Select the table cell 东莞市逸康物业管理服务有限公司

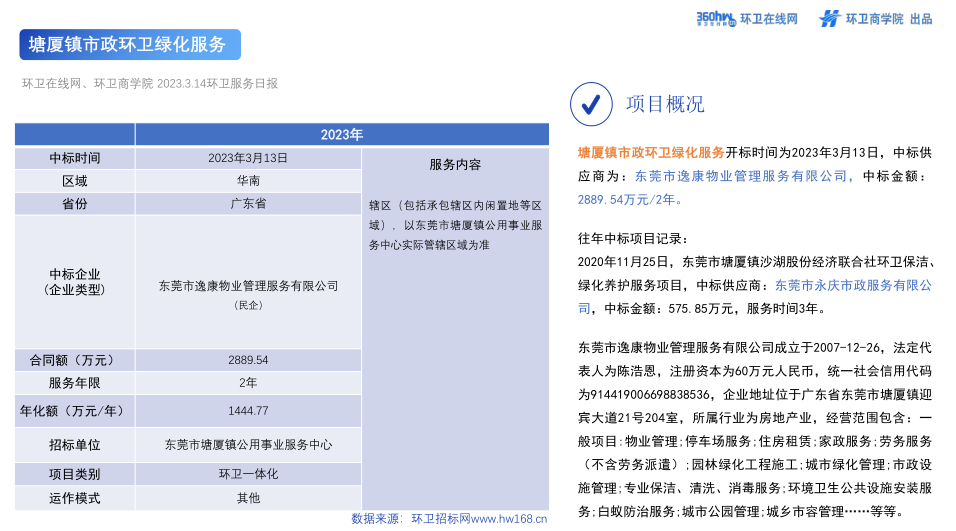click(248, 286)
